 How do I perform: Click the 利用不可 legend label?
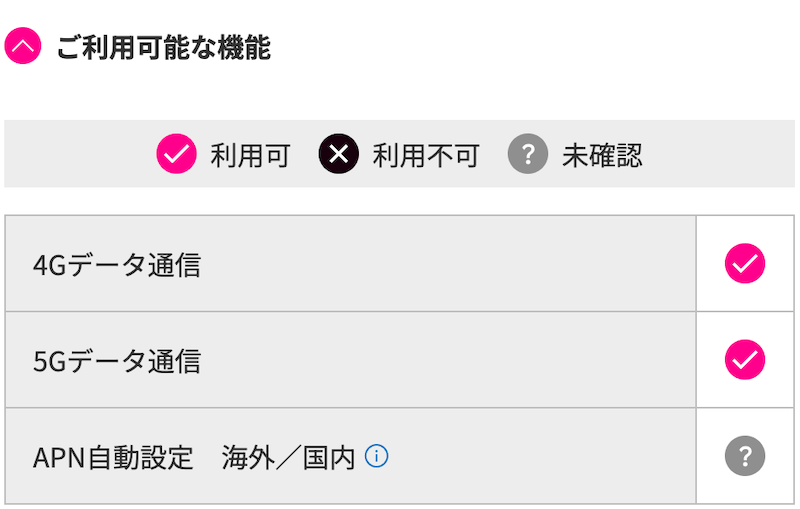[426, 156]
